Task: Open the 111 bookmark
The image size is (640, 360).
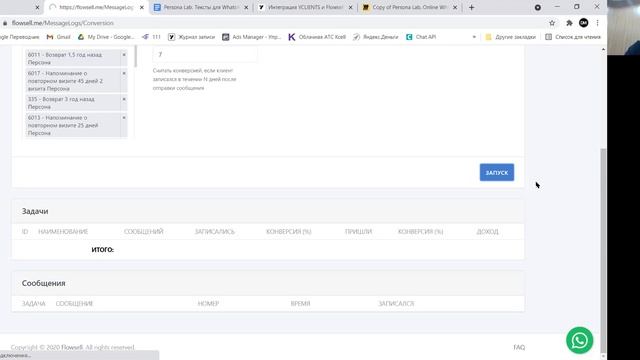Action: click(x=151, y=37)
